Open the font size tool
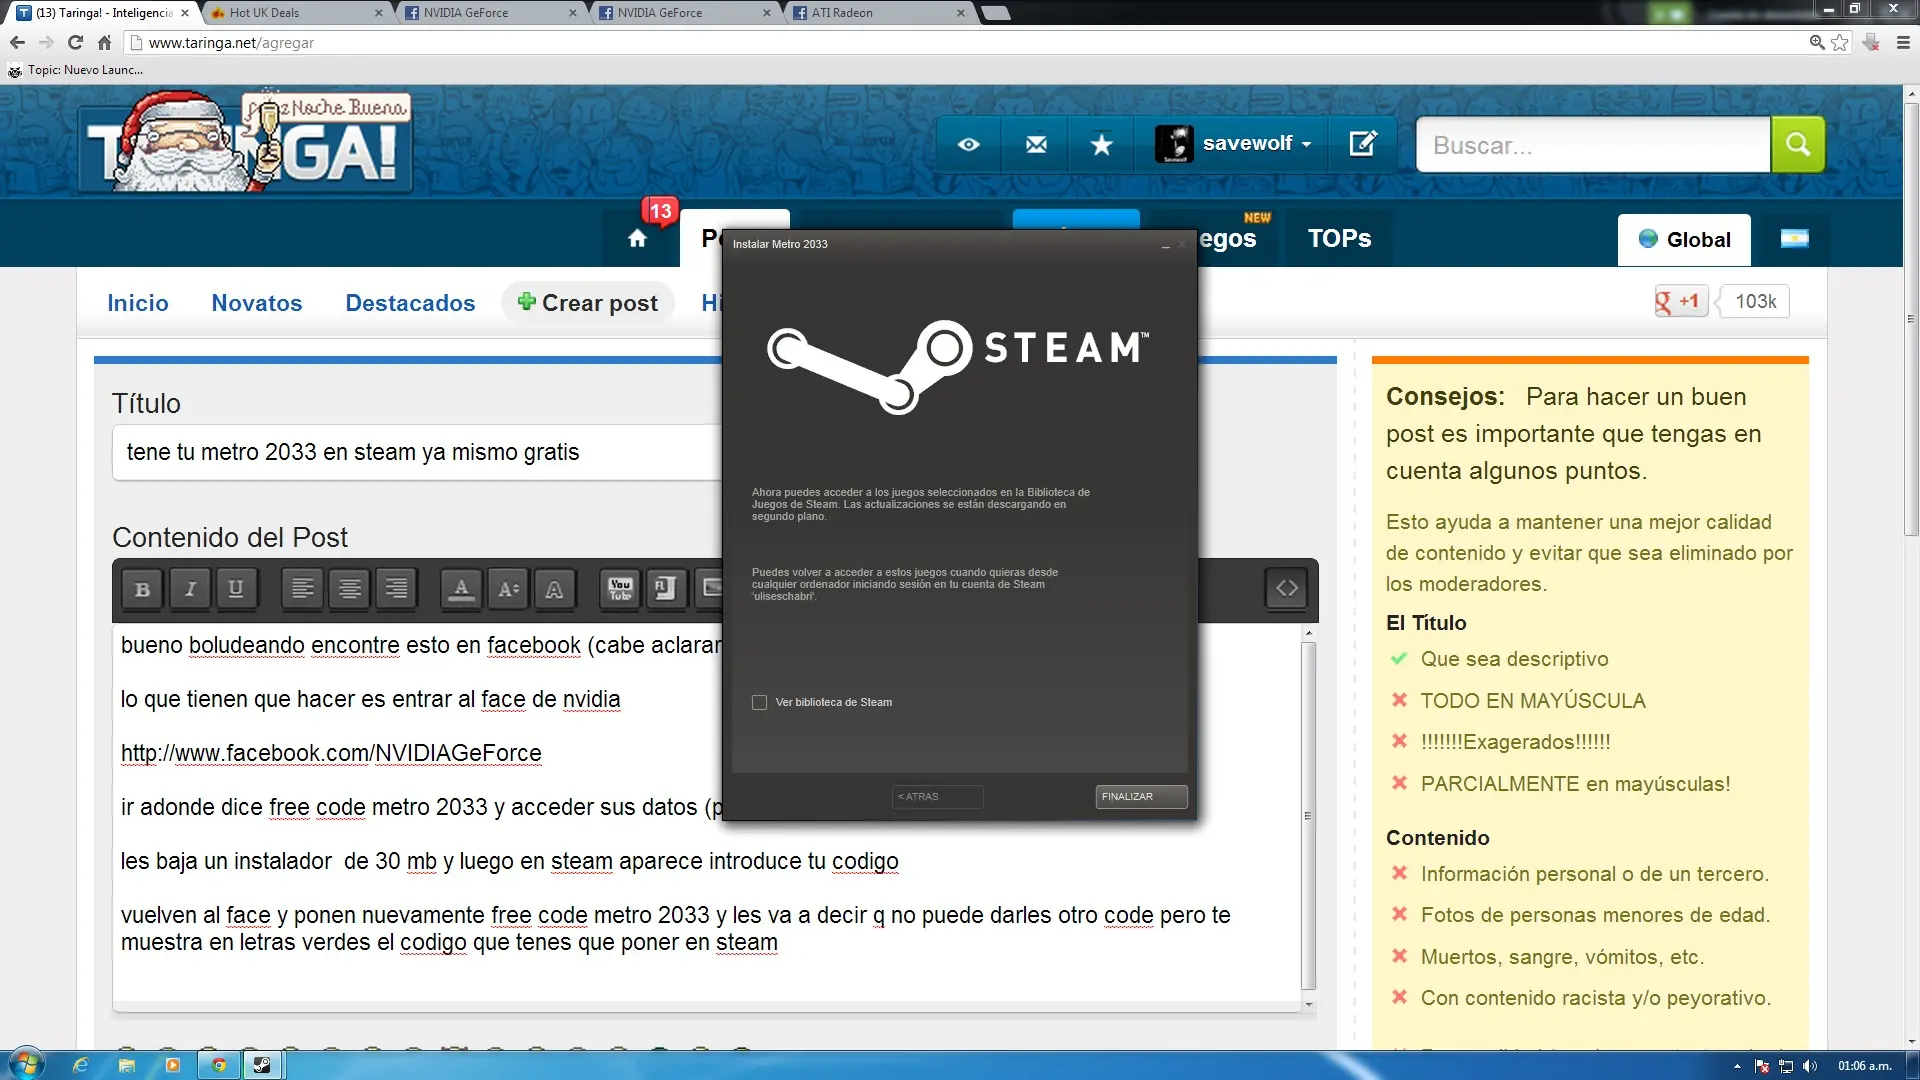Screen dimensions: 1920x1080 point(508,589)
